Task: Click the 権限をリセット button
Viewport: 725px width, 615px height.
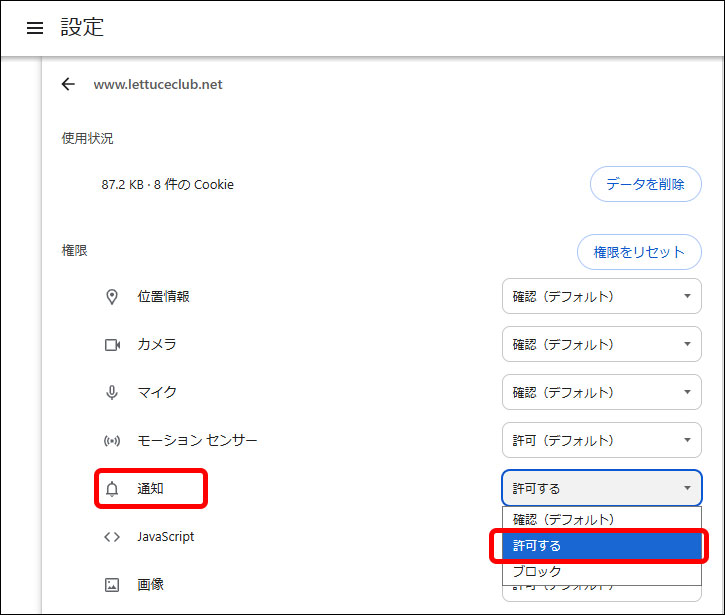Action: tap(639, 252)
